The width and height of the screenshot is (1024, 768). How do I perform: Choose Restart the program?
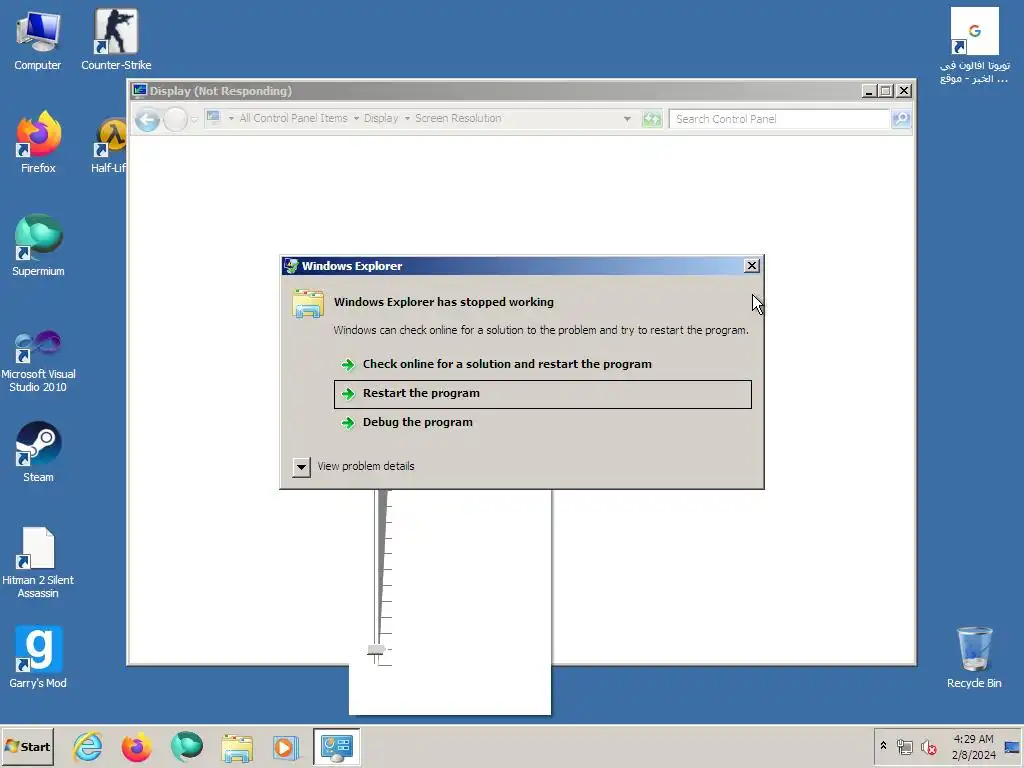(543, 394)
